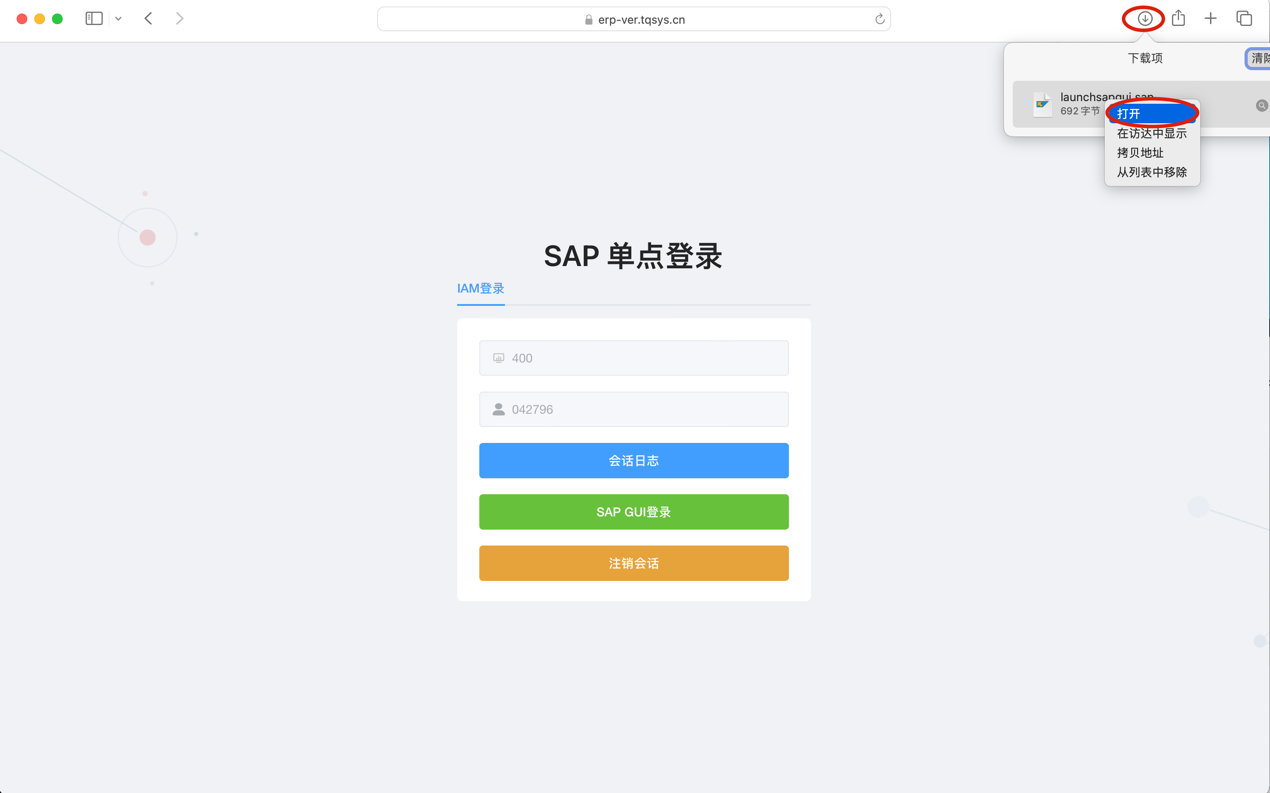Close the Safari window with the red button

[x=22, y=19]
